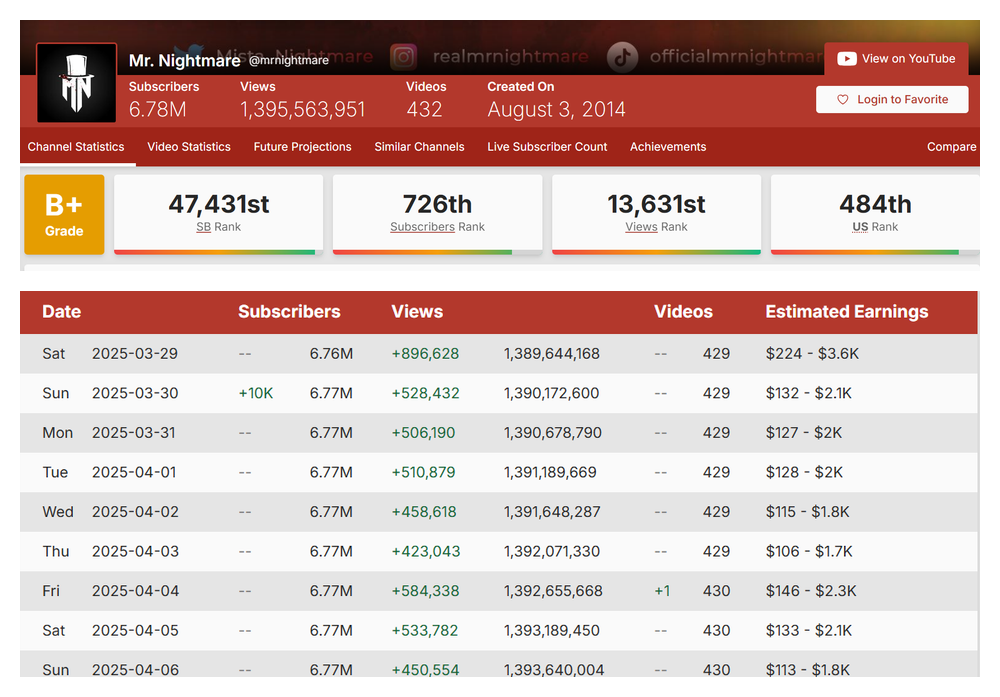
Task: Click the Mr. Nightmare channel avatar
Action: pyautogui.click(x=77, y=83)
